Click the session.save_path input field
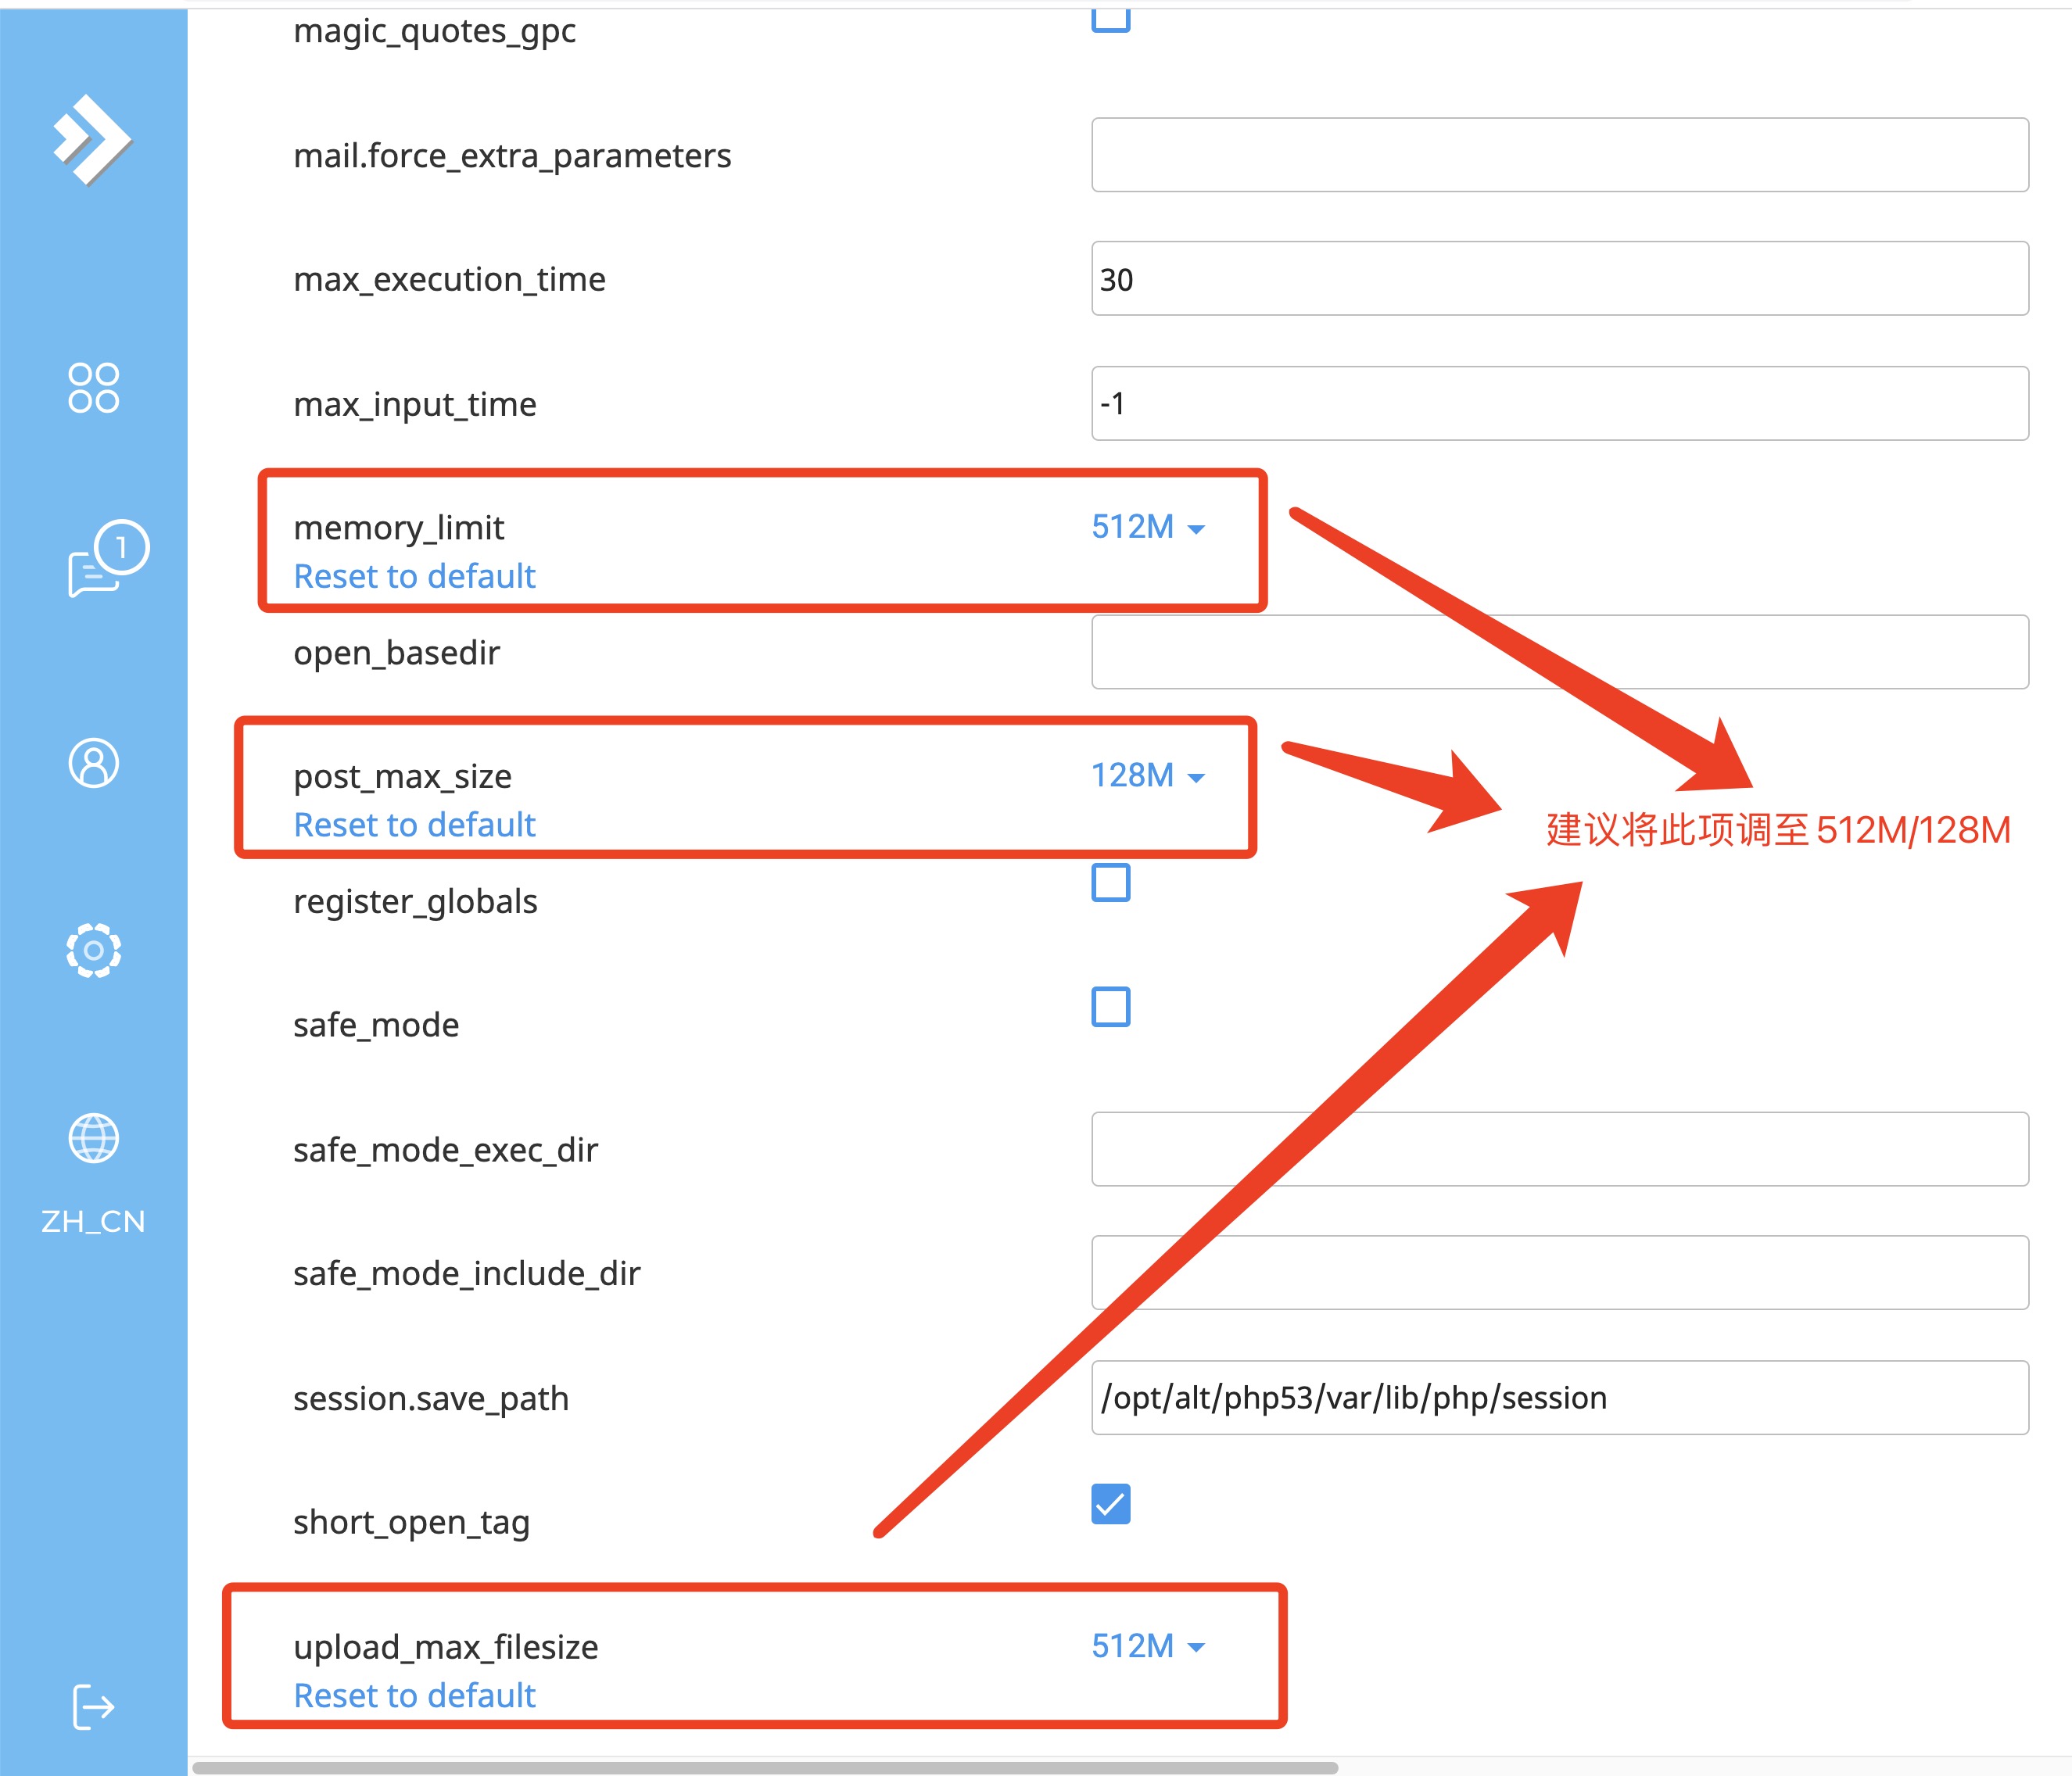2072x1776 pixels. tap(1559, 1397)
